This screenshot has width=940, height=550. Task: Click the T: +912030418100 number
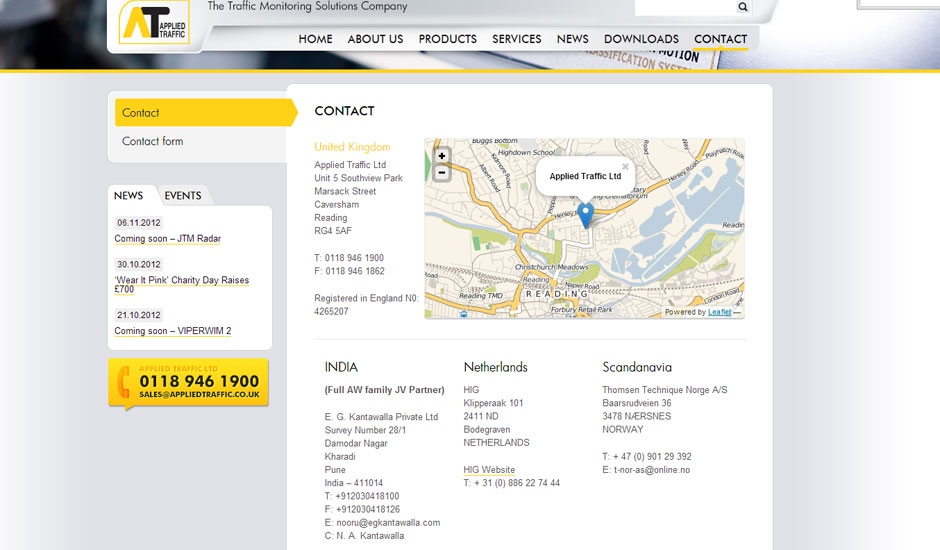[x=362, y=496]
